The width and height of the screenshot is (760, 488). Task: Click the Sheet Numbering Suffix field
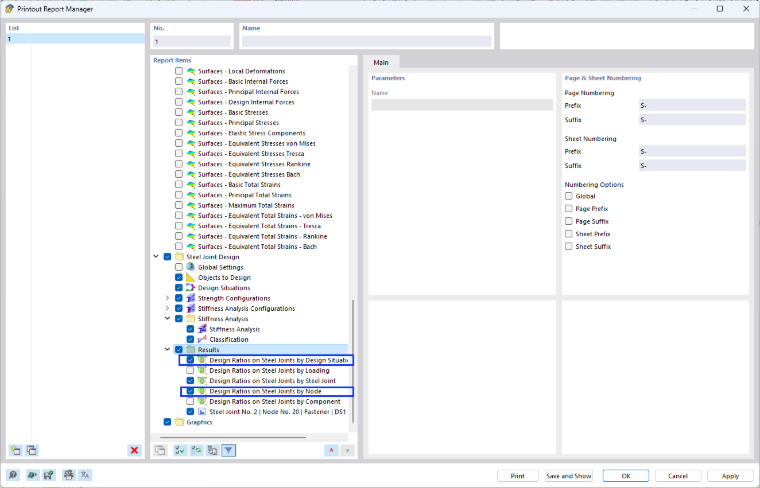pos(692,165)
